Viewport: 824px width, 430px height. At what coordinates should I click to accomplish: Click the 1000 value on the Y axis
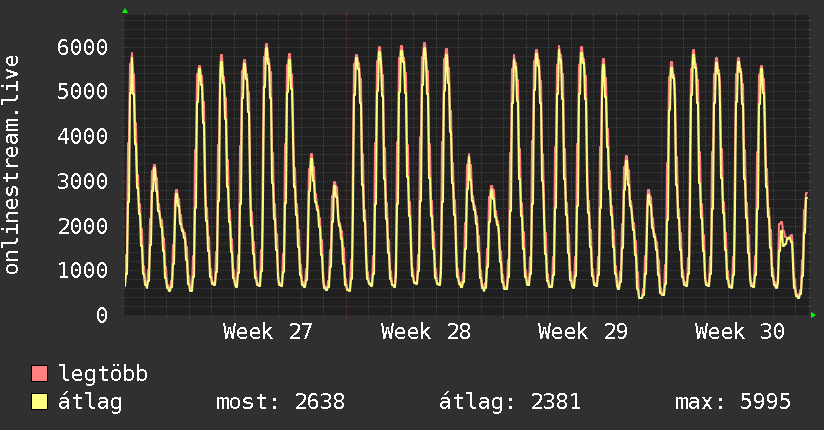point(83,270)
